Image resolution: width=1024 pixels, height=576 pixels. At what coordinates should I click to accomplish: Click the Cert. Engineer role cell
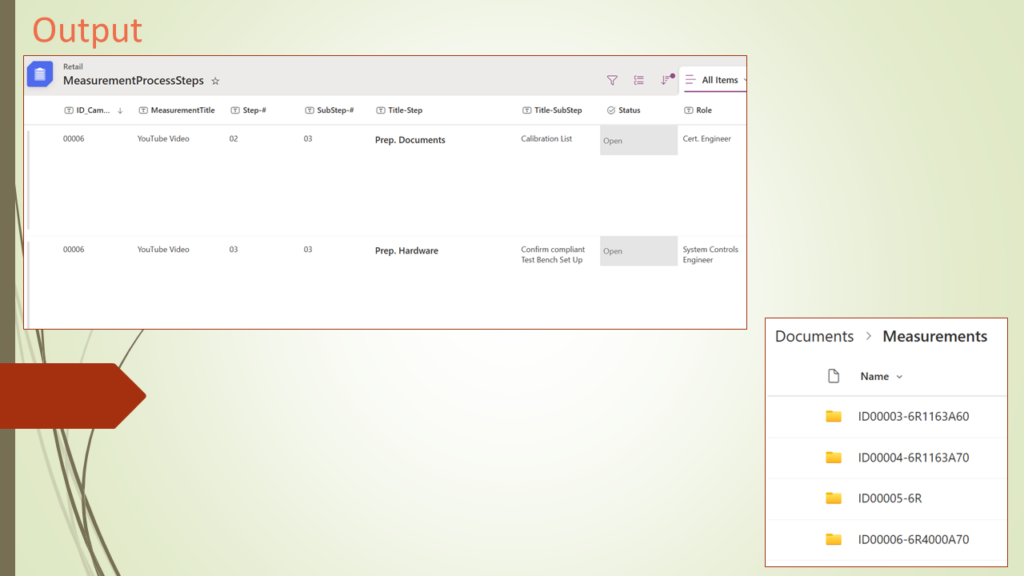[707, 138]
